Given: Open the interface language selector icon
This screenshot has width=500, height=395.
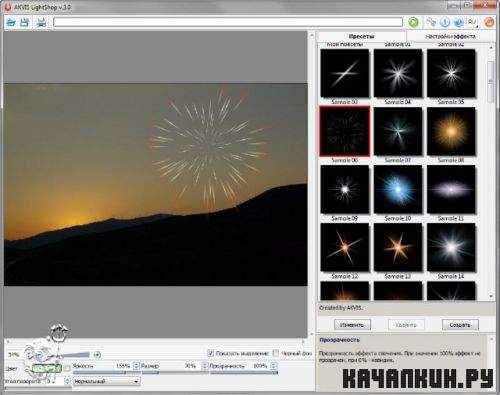Looking at the screenshot, I should click(x=473, y=23).
